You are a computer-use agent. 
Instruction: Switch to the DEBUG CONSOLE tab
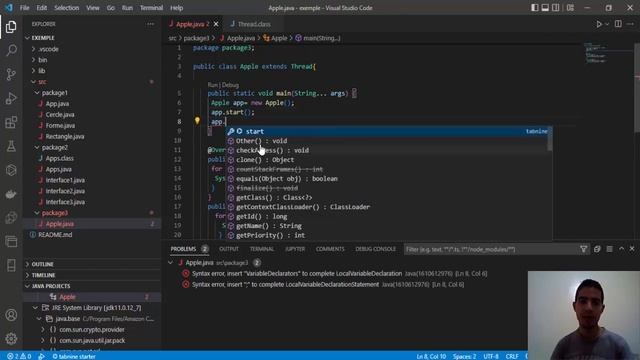(x=376, y=249)
